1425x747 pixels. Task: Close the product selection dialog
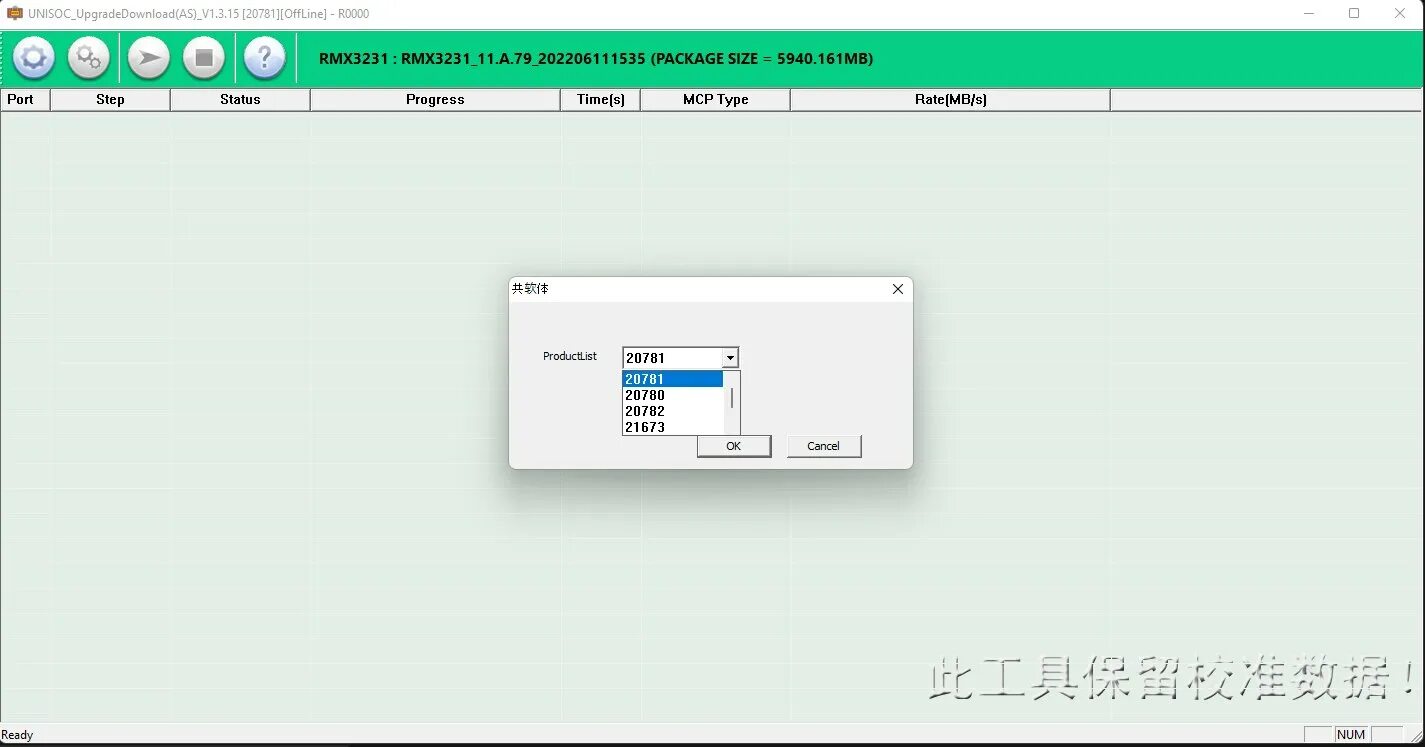(x=897, y=289)
